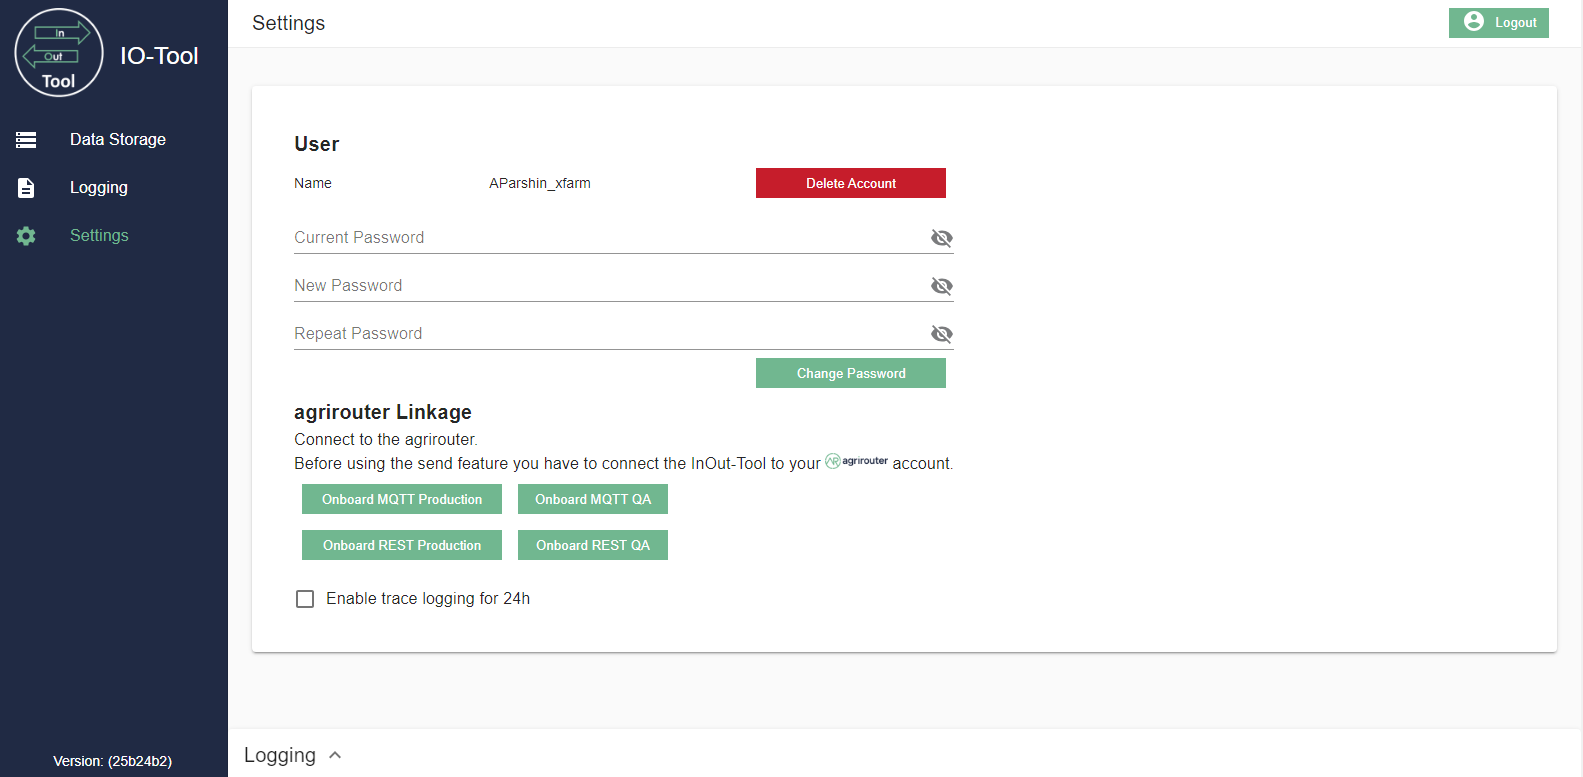Click the Logging document icon
This screenshot has width=1583, height=777.
tap(26, 188)
